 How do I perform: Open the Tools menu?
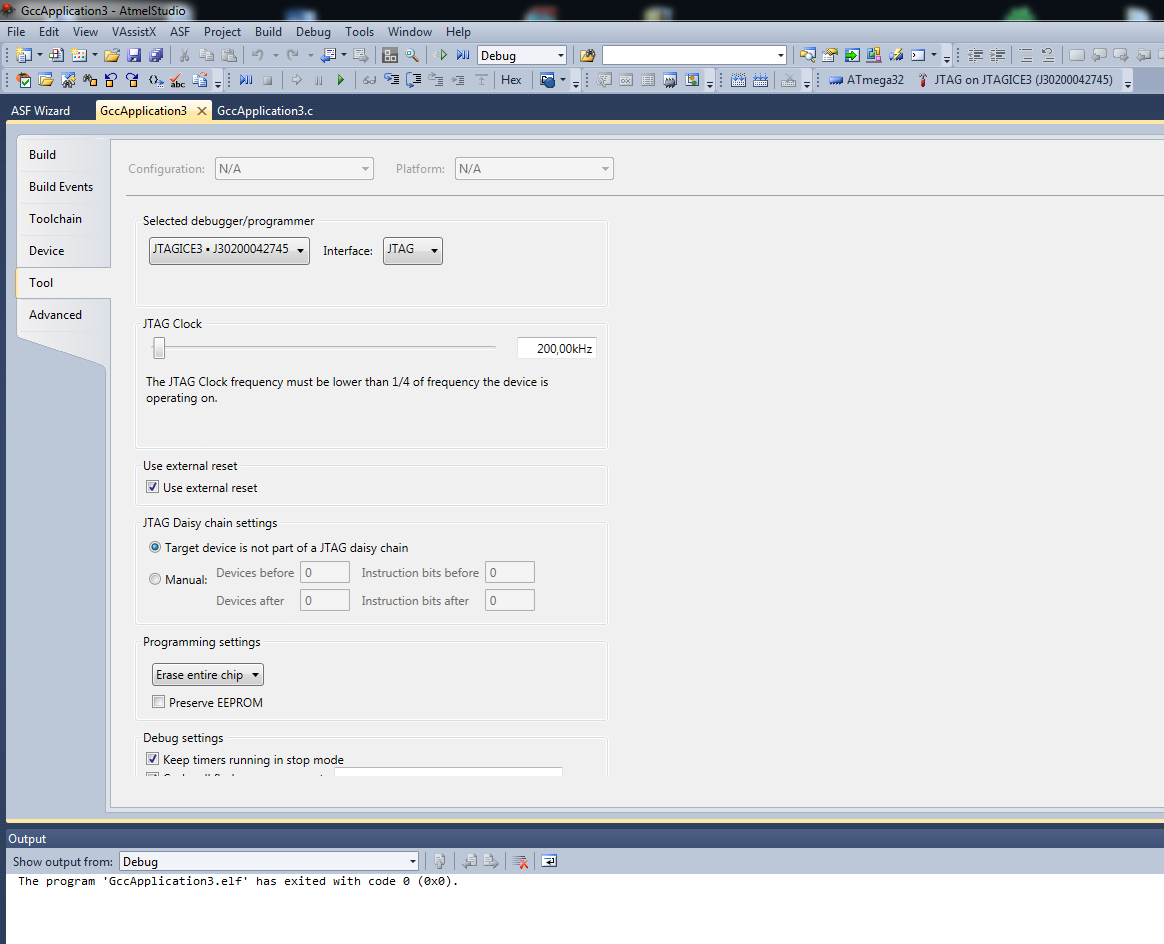click(359, 32)
